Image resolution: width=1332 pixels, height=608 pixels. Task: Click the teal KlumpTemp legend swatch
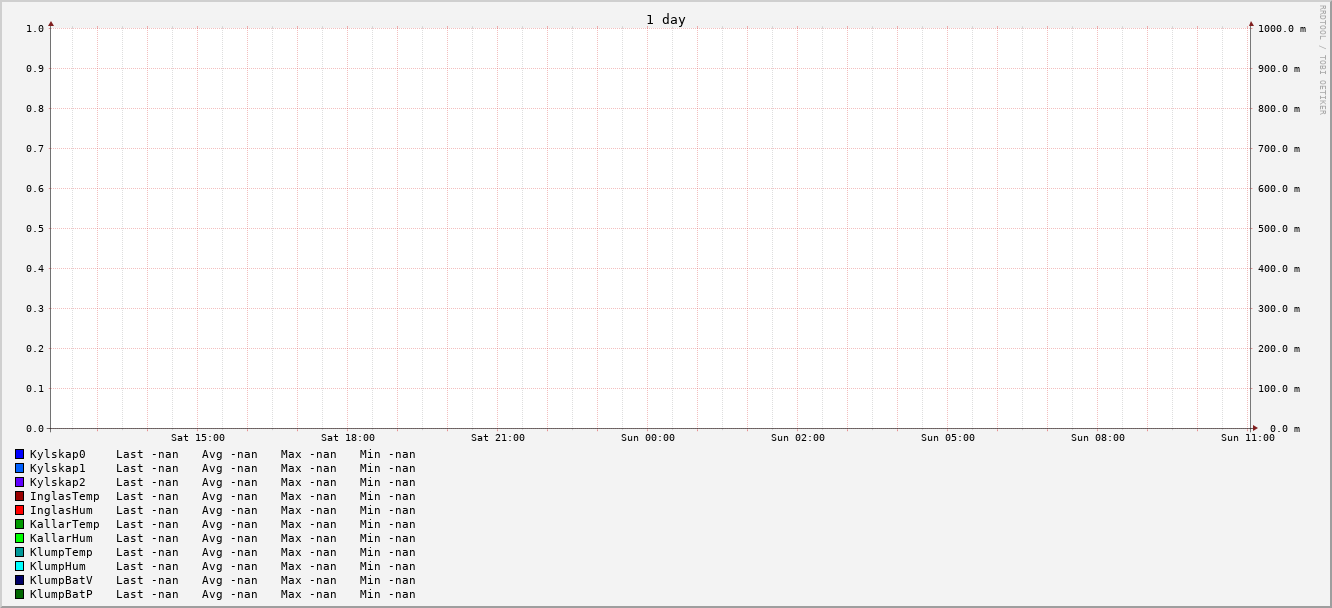[19, 552]
